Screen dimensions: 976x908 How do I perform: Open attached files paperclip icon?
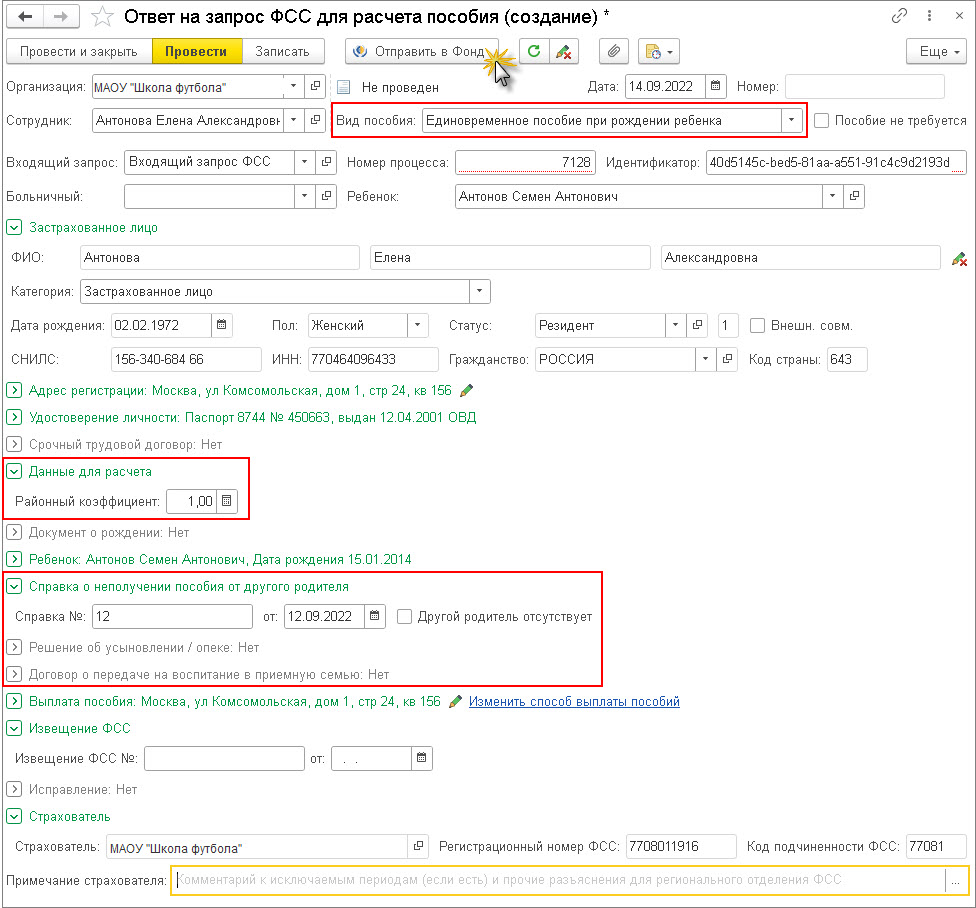point(614,51)
